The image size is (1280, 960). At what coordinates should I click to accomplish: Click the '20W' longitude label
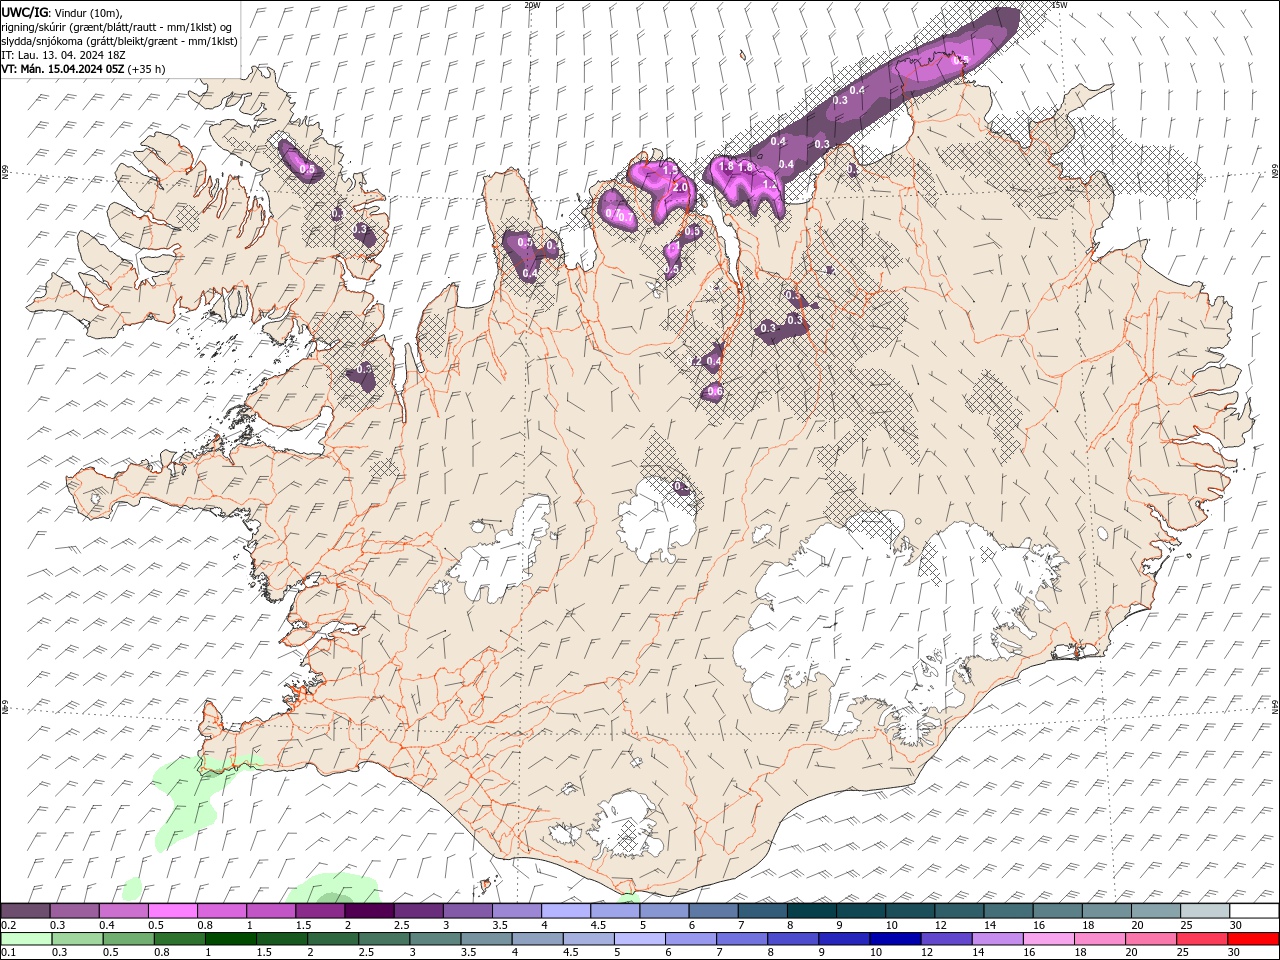coord(532,5)
